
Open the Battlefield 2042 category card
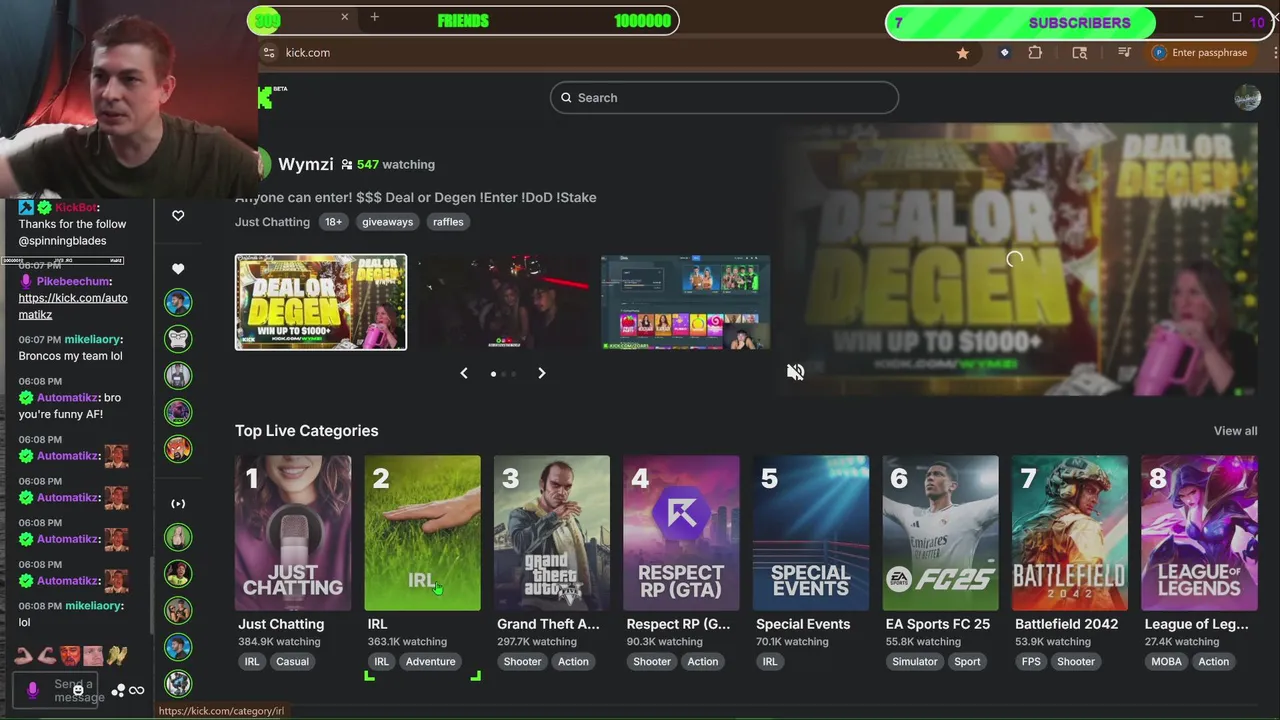click(x=1070, y=533)
